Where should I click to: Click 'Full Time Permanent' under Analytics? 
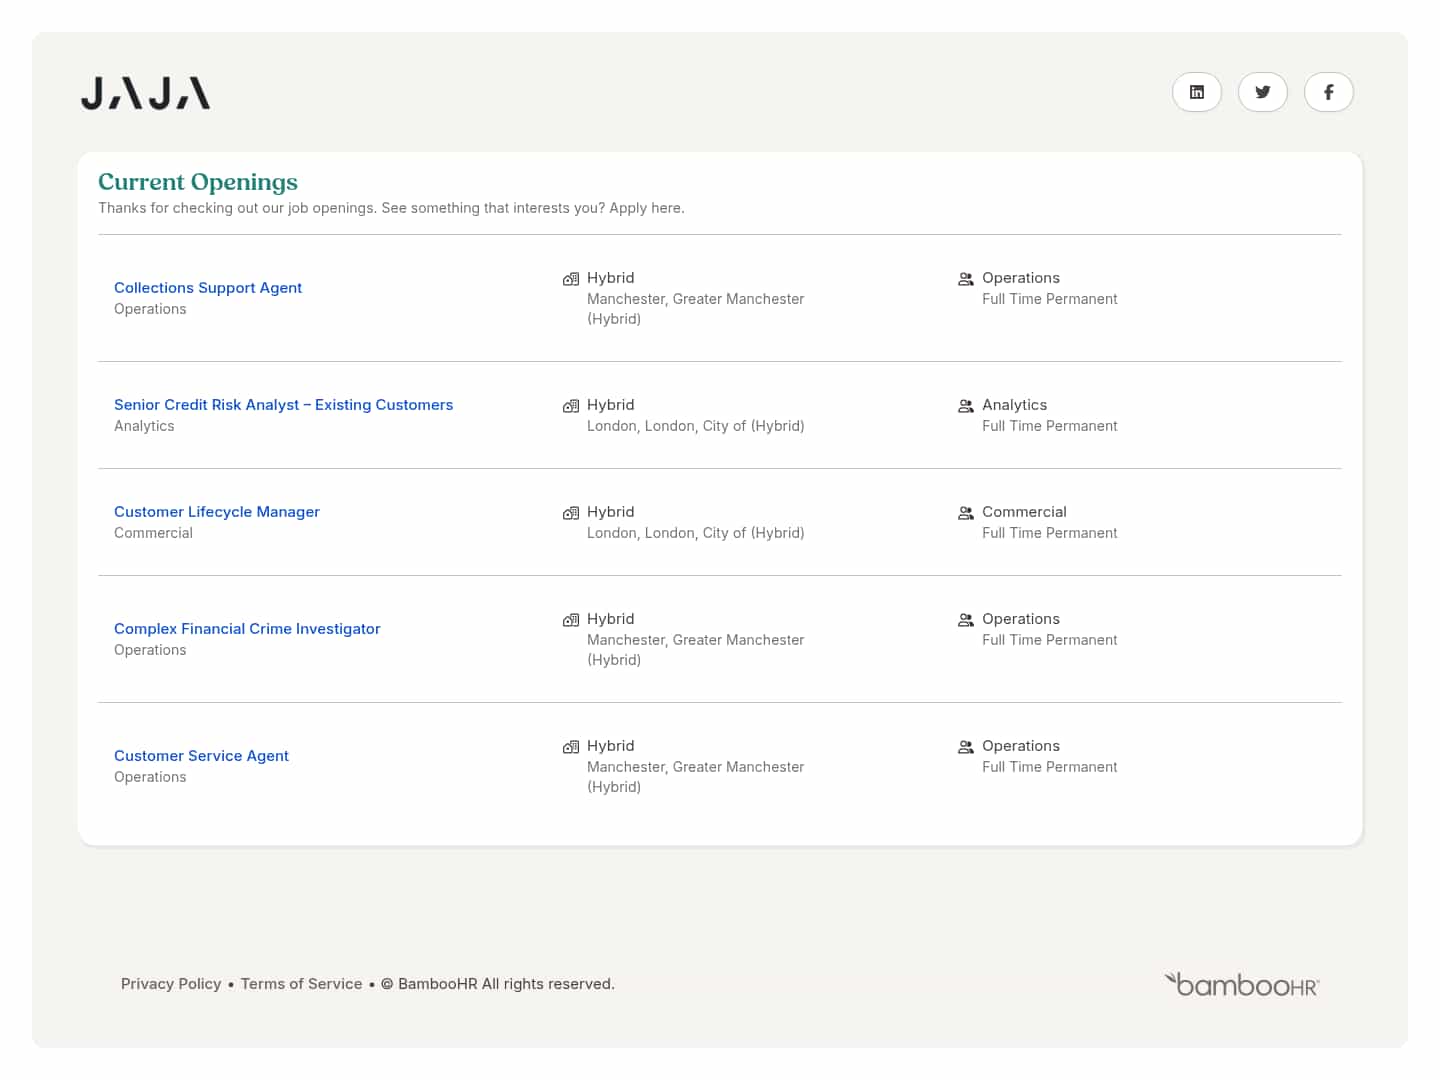[x=1050, y=426]
